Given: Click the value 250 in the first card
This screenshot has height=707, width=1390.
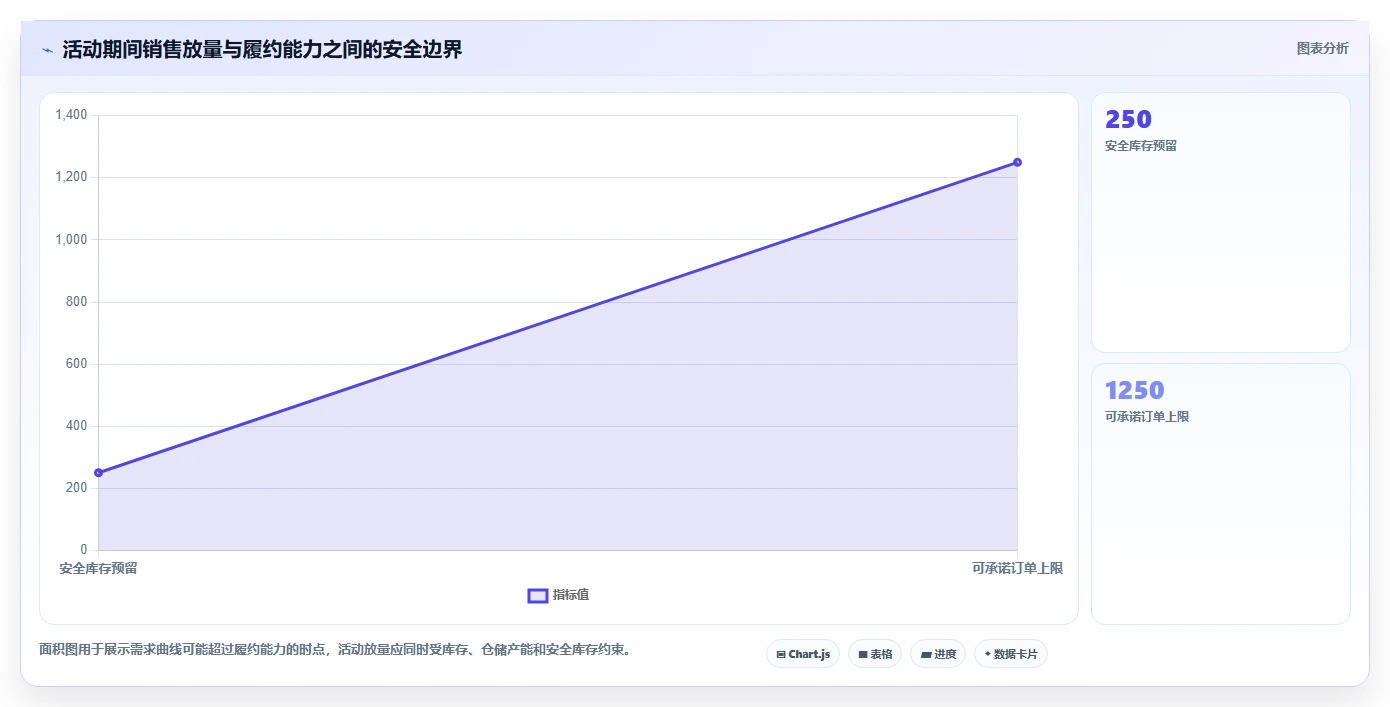Looking at the screenshot, I should [1128, 119].
